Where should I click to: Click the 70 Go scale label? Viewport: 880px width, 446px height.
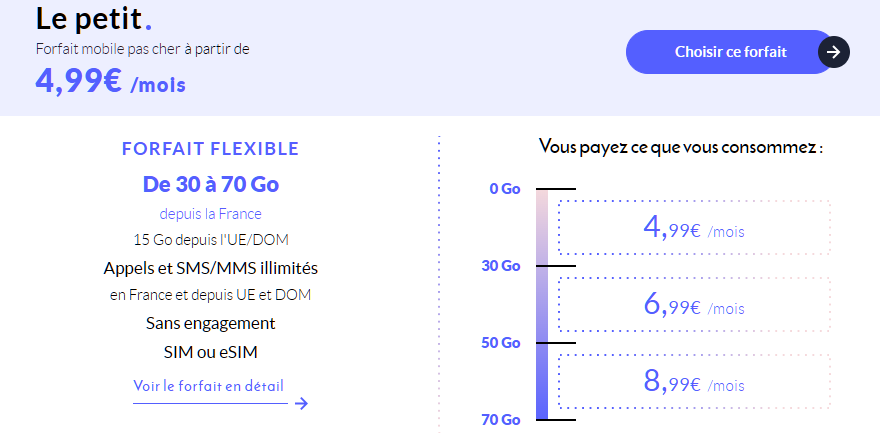click(x=502, y=419)
